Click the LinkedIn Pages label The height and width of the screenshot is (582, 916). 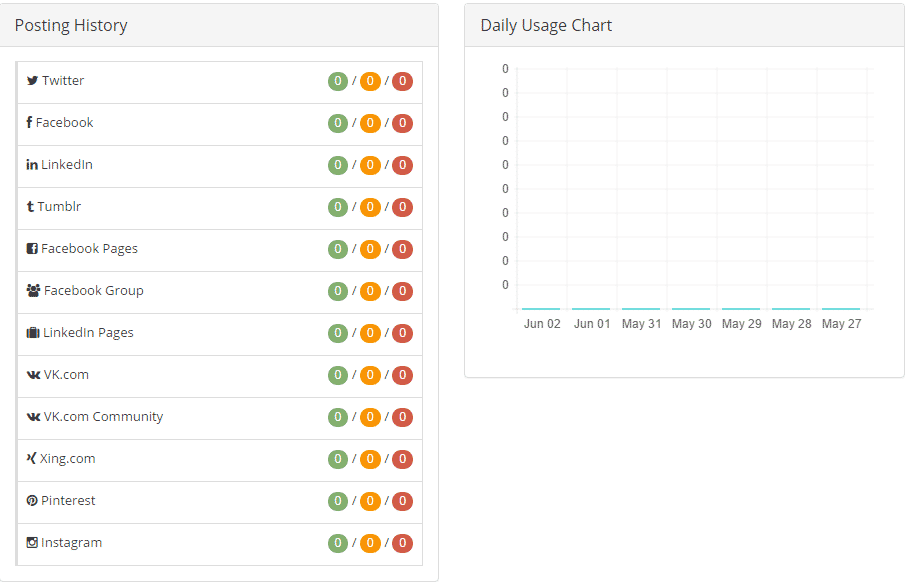(88, 333)
